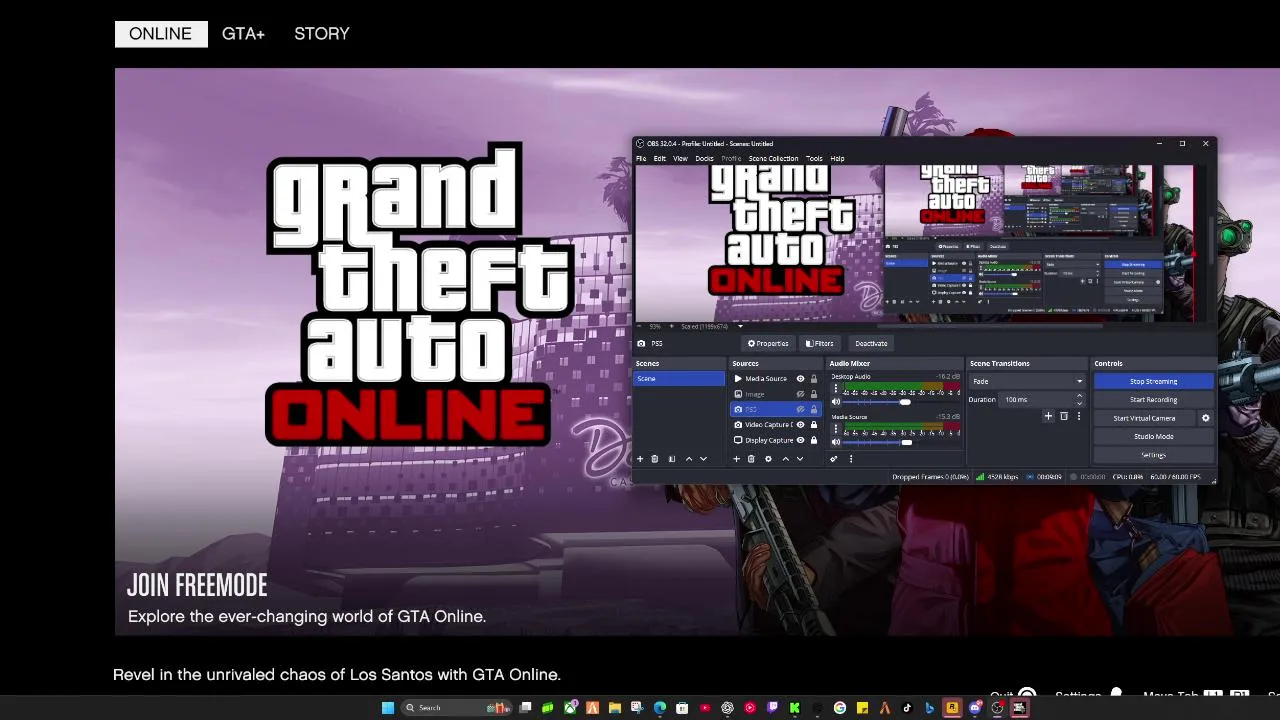Mute Media Source speaker icon in mixer
This screenshot has height=720, width=1280.
(x=836, y=442)
